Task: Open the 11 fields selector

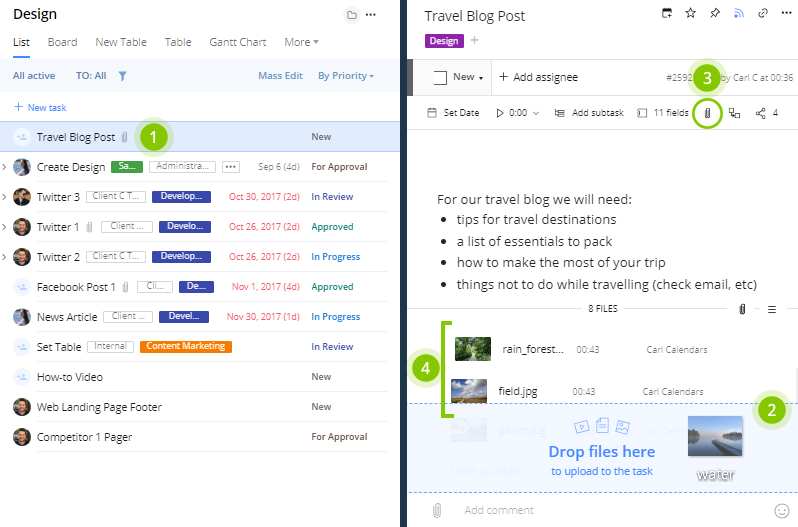Action: (x=663, y=113)
